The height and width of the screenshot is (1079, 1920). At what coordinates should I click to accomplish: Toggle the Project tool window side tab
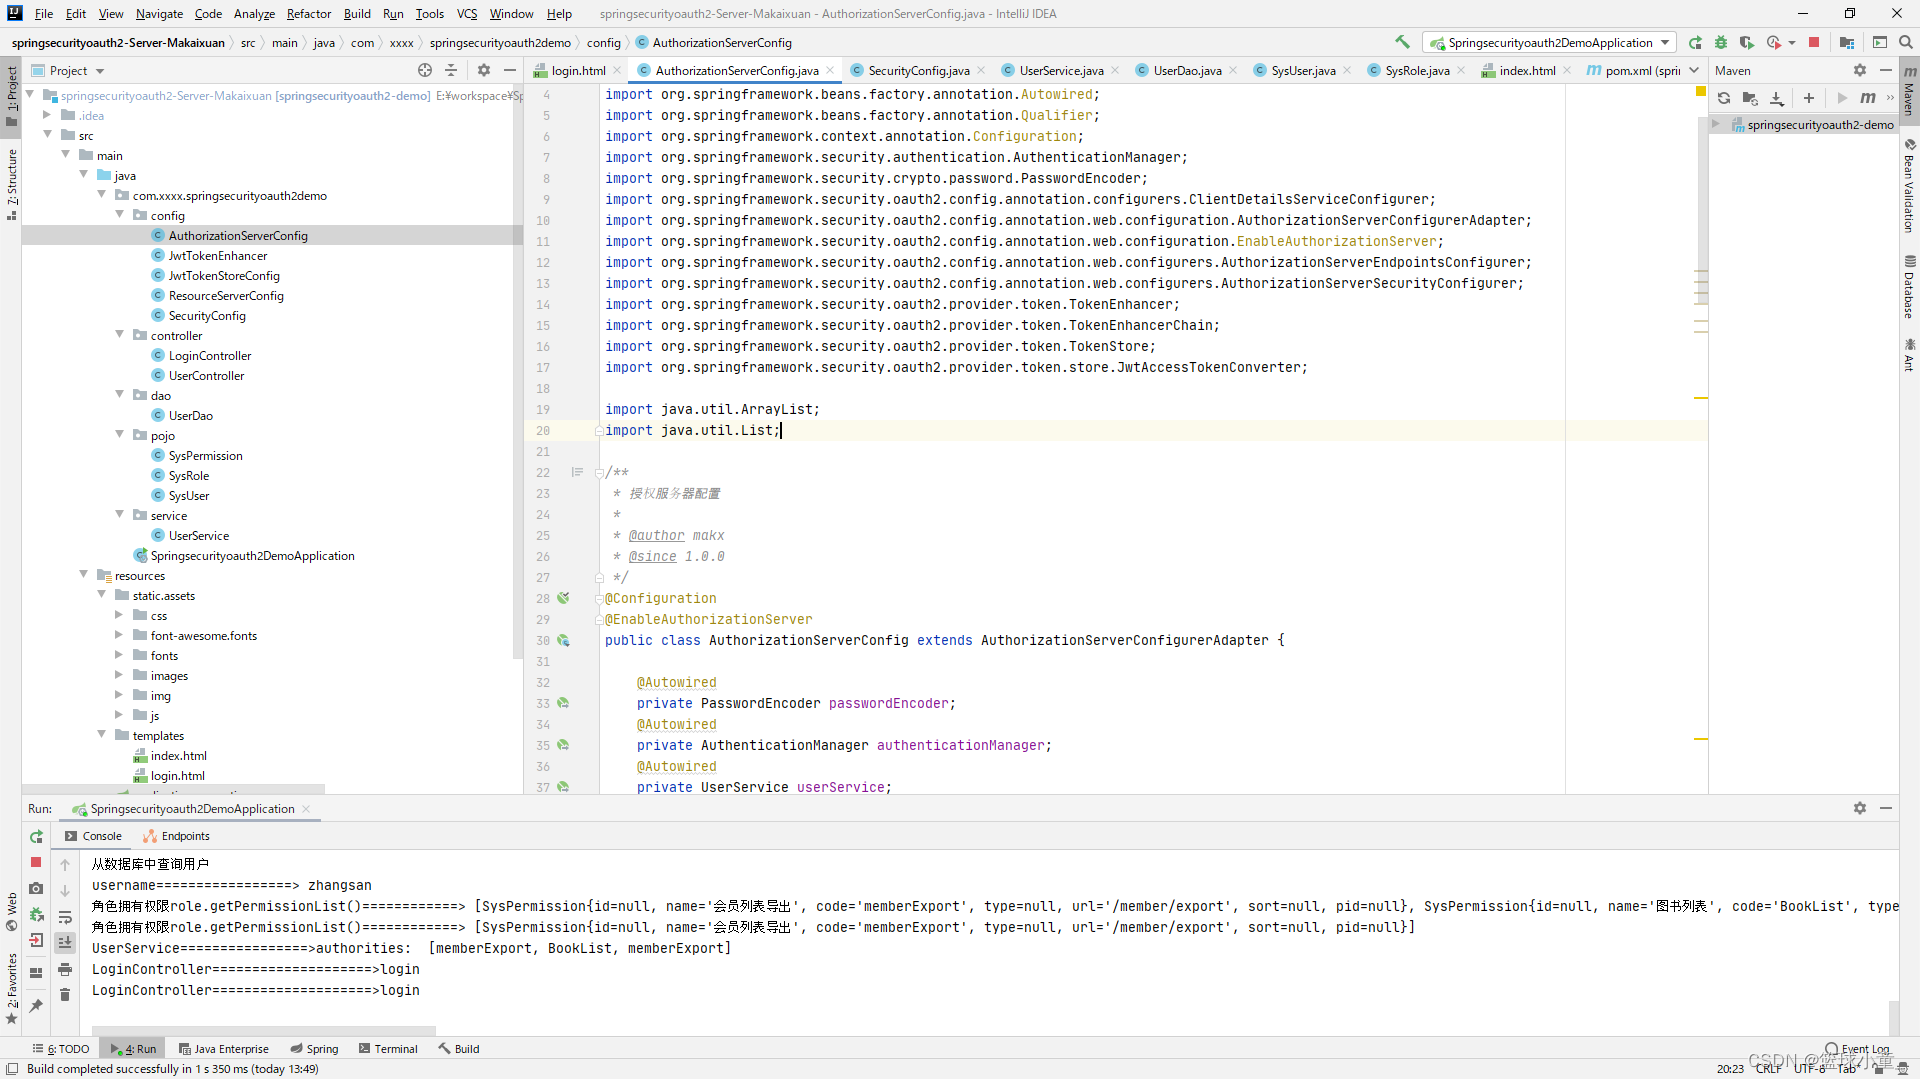point(11,95)
